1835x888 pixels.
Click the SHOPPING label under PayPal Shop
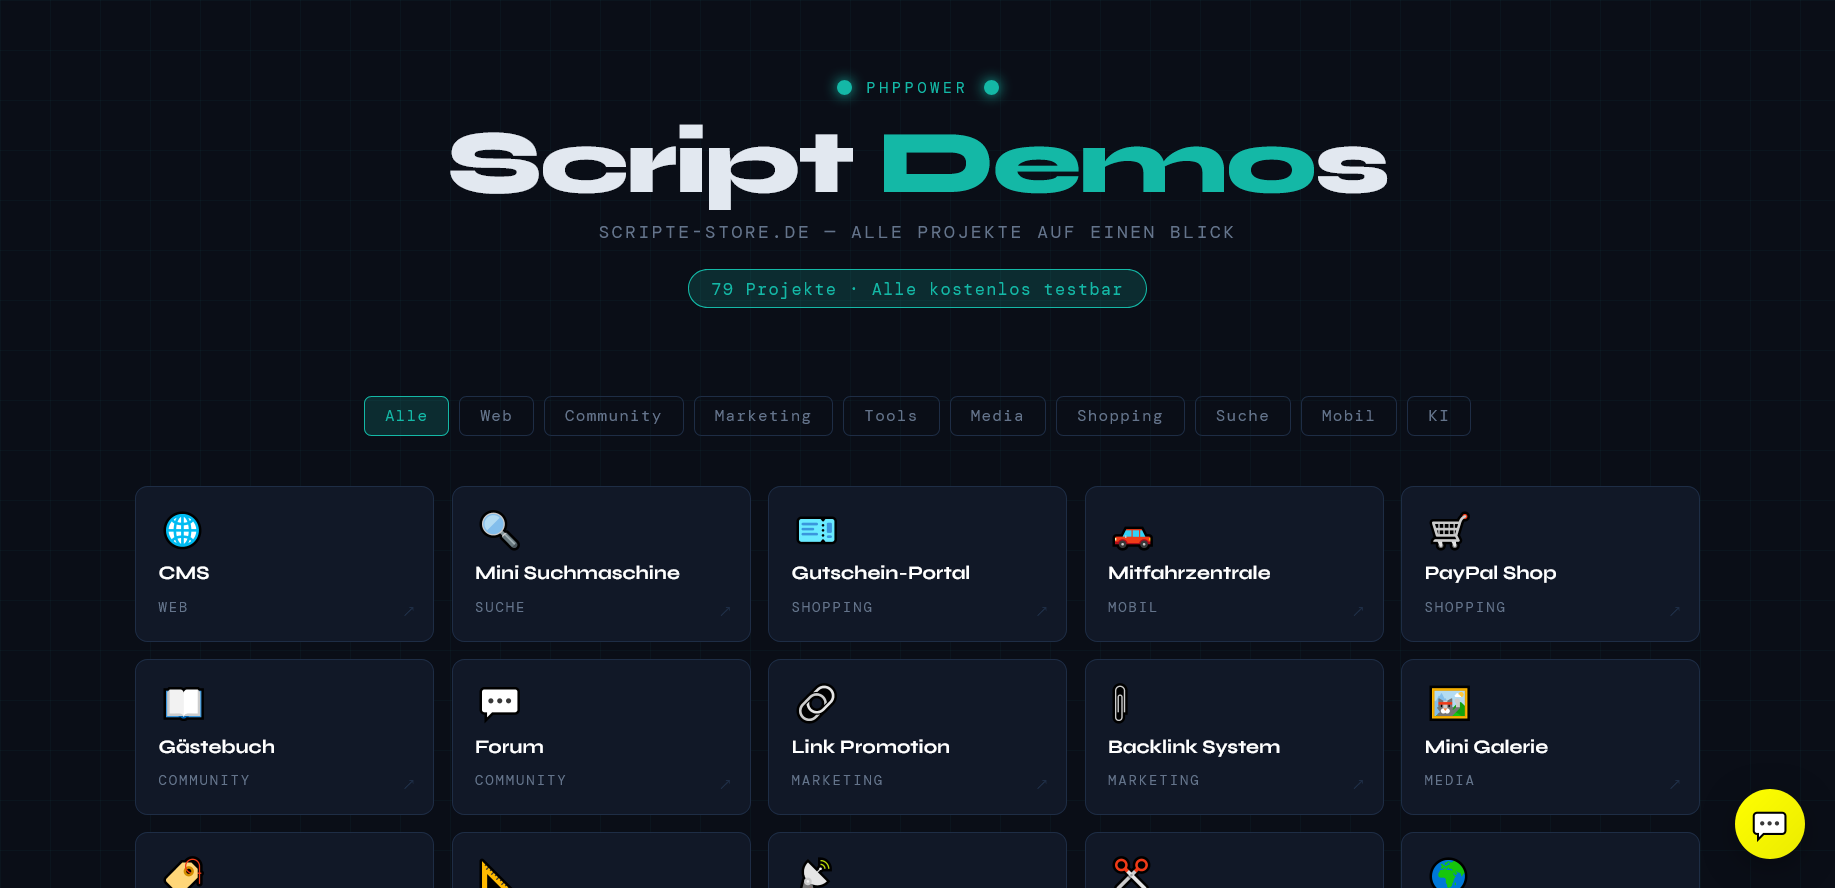click(x=1465, y=607)
